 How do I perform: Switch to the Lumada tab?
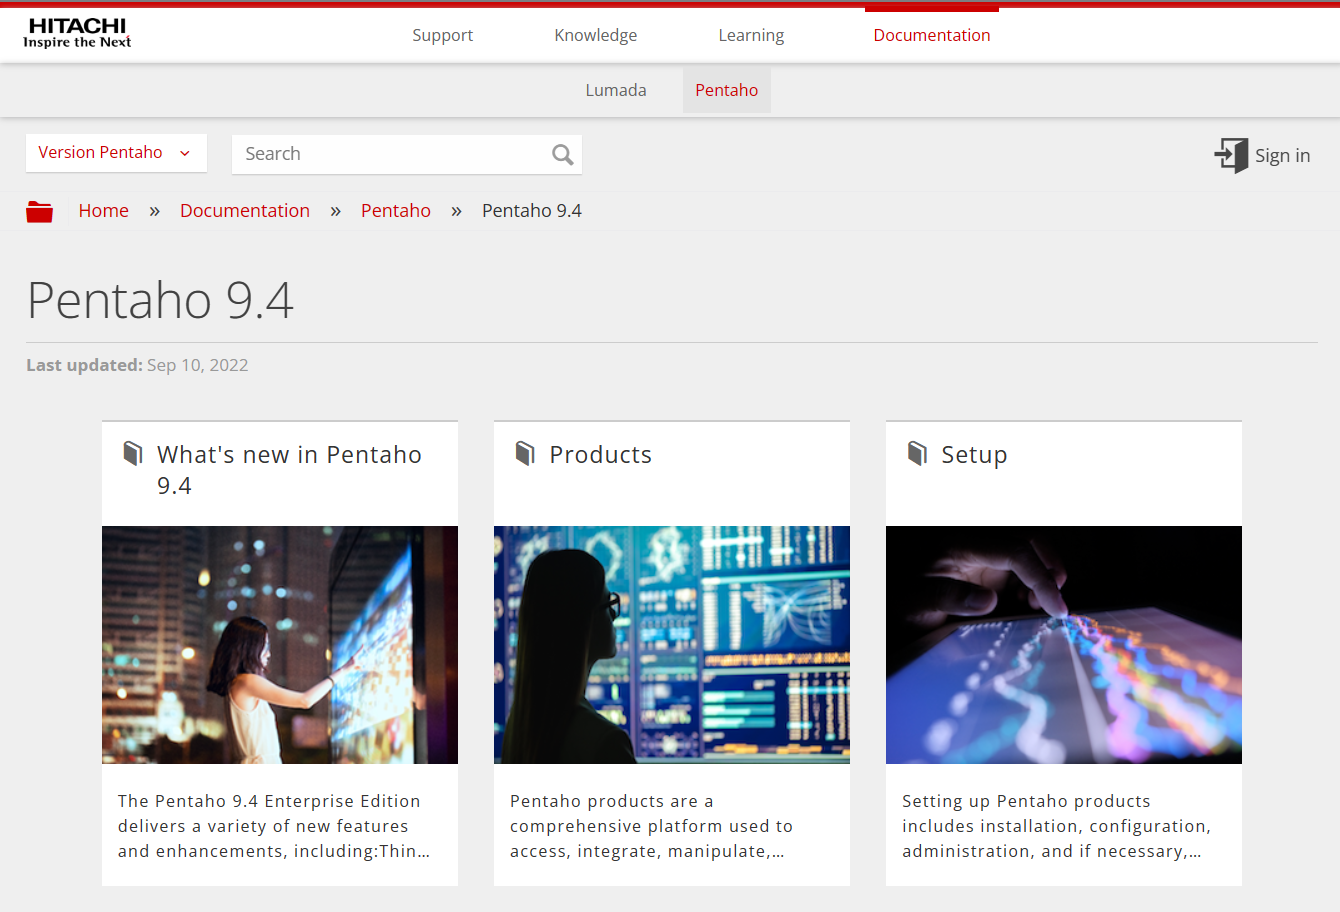point(616,90)
